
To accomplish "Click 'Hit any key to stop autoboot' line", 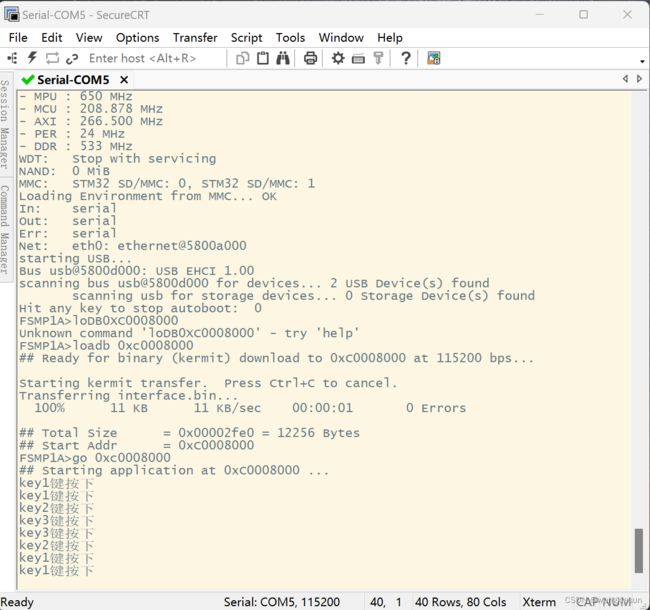I will pyautogui.click(x=140, y=308).
